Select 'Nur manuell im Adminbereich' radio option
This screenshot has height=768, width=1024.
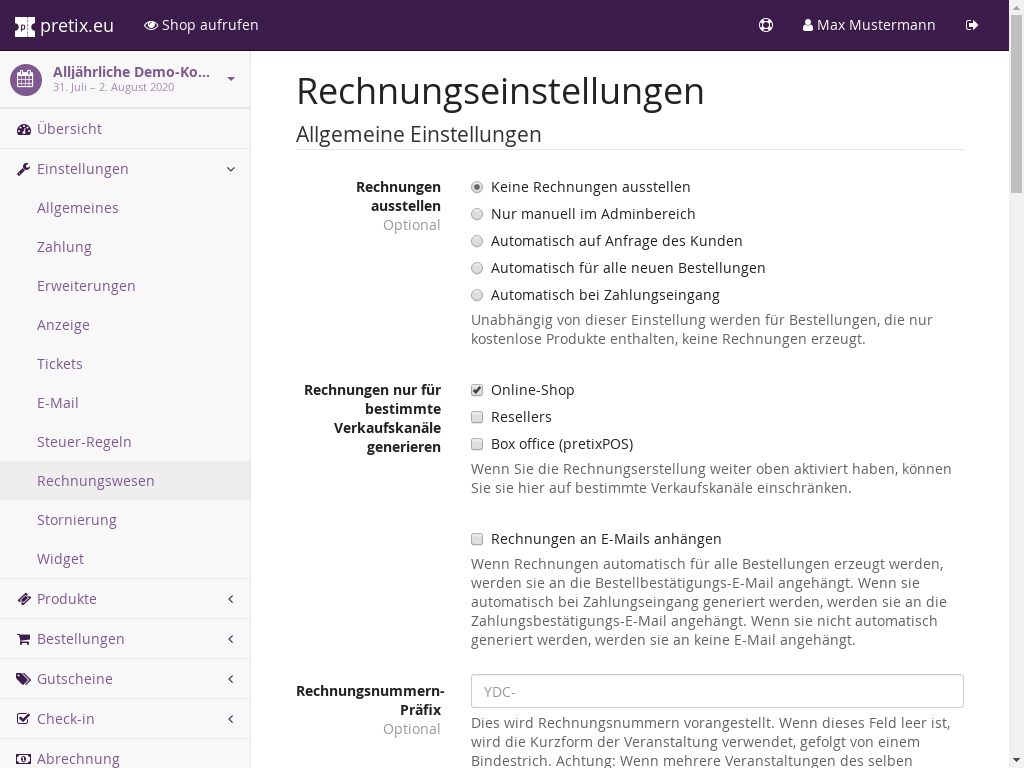click(477, 214)
